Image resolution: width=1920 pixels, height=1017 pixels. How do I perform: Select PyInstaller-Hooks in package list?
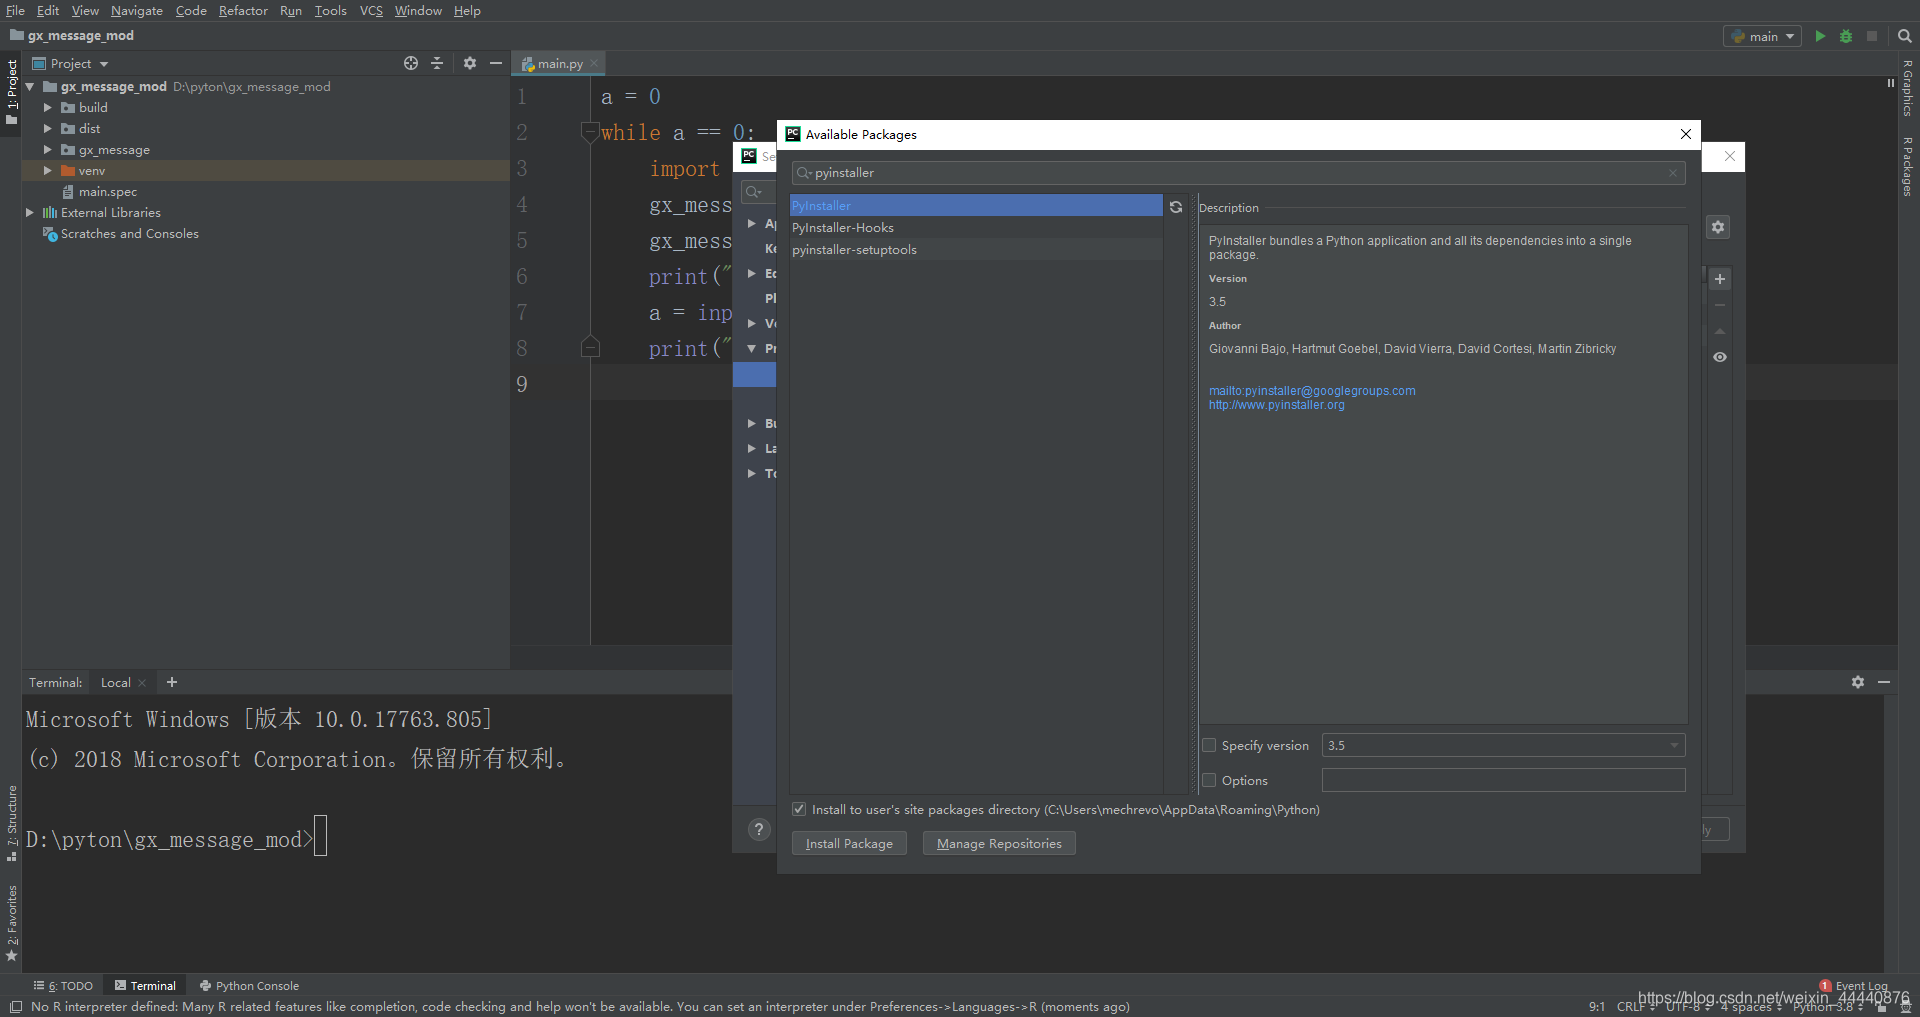[x=976, y=228]
